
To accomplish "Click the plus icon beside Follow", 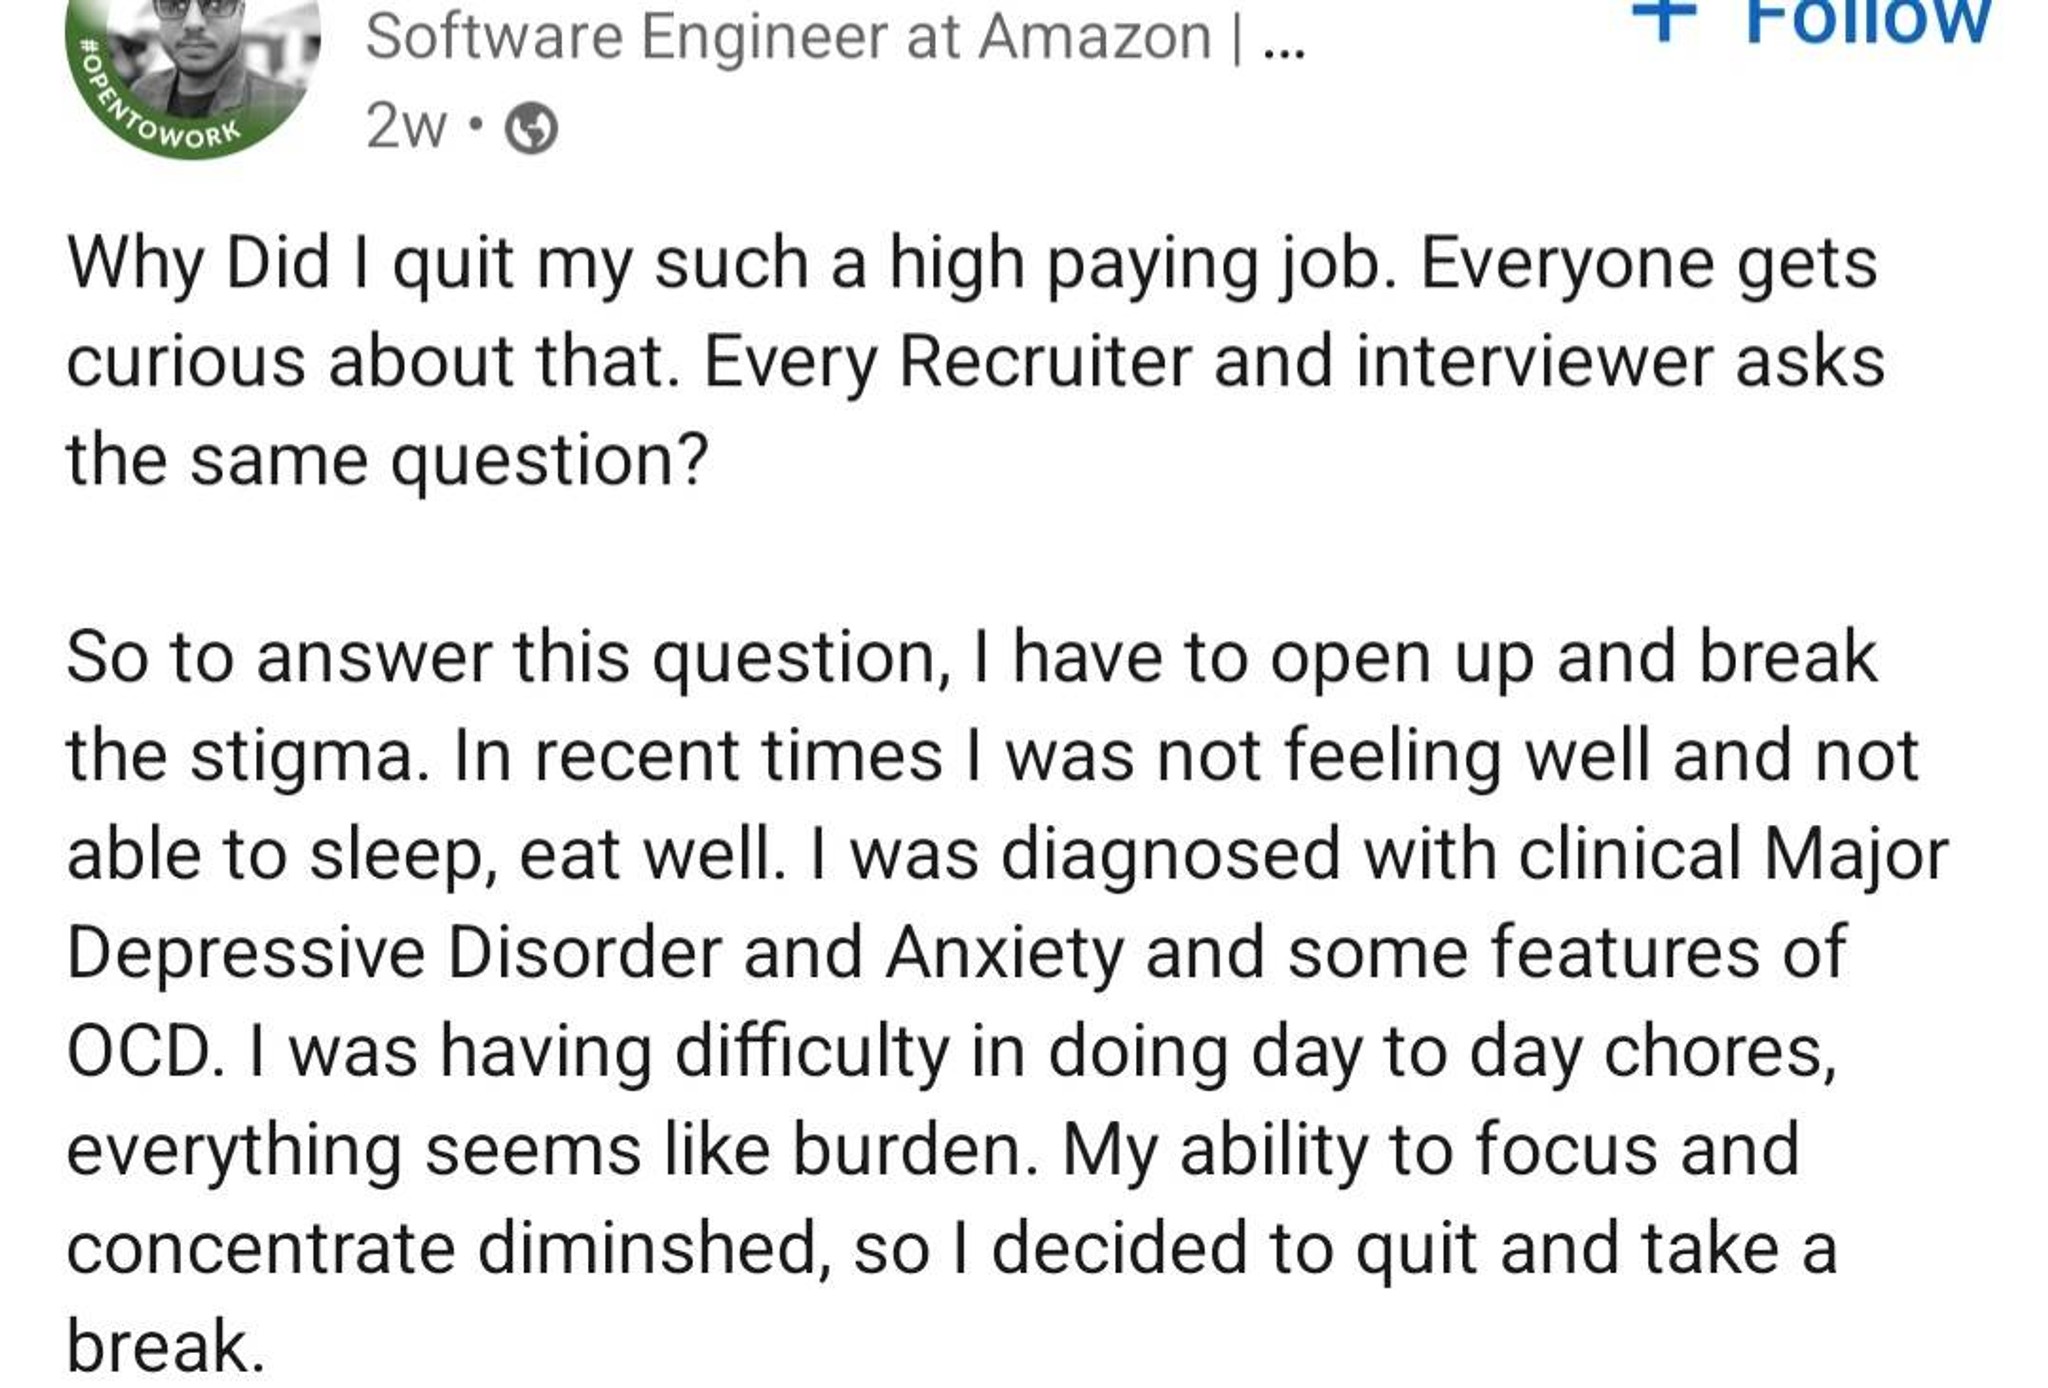I will (1664, 20).
